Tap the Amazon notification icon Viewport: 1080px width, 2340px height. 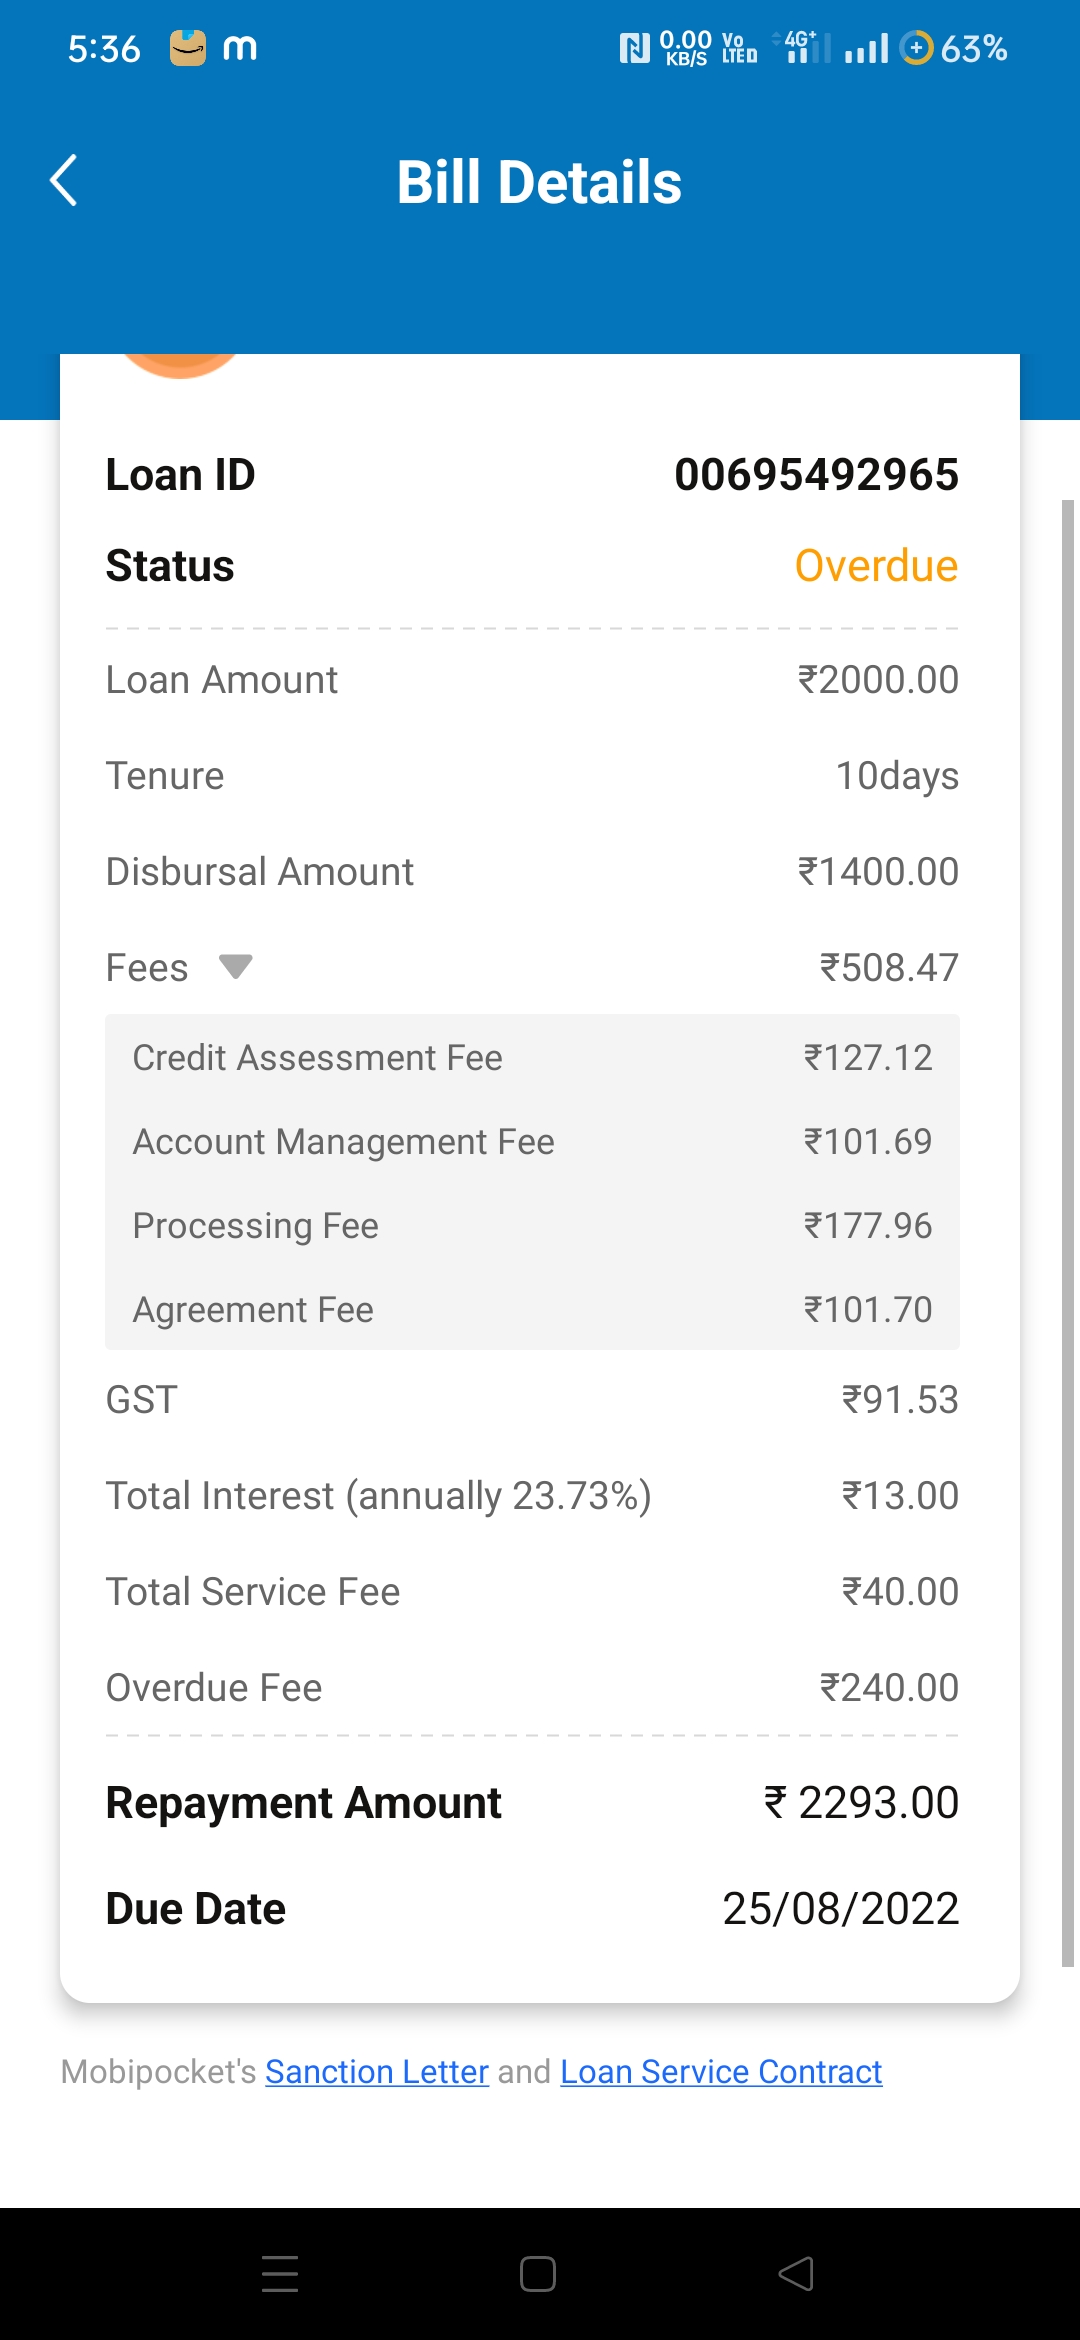(187, 48)
